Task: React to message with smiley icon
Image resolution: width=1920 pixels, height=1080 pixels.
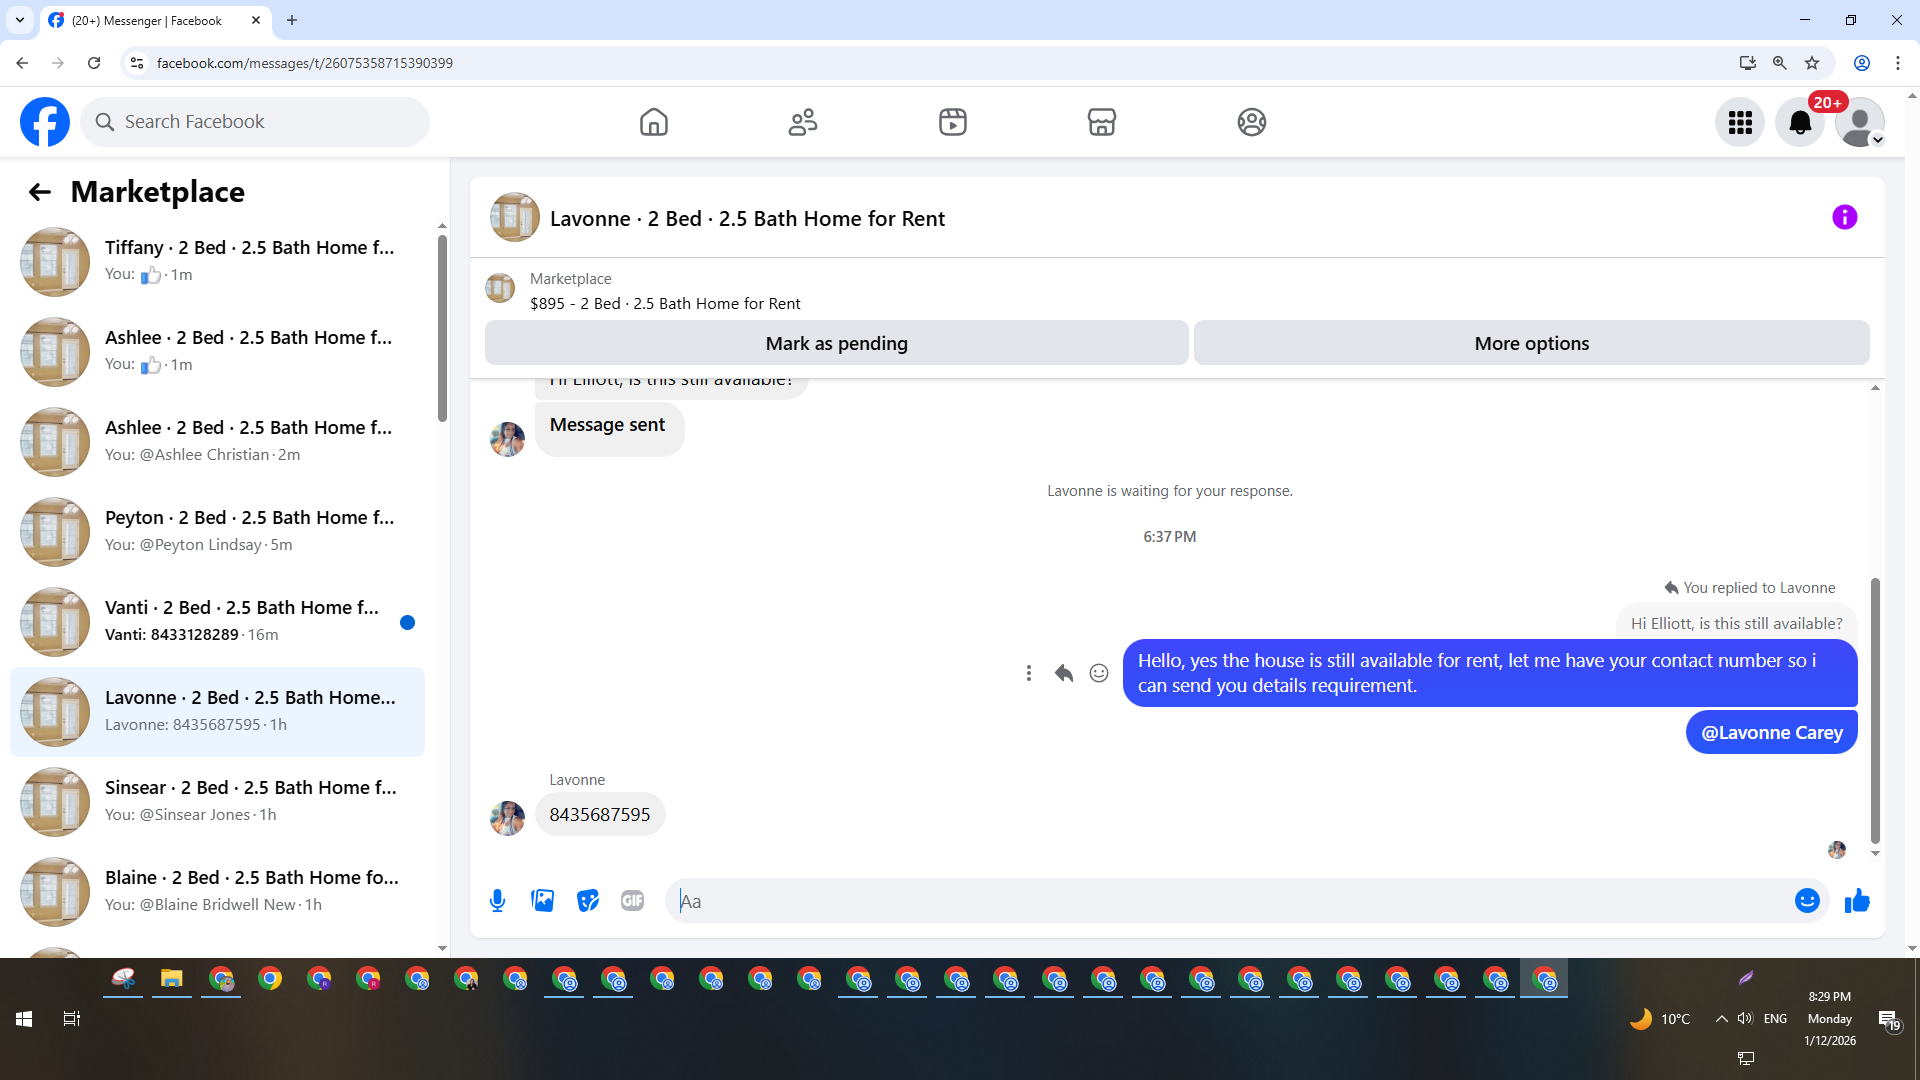Action: point(1098,673)
